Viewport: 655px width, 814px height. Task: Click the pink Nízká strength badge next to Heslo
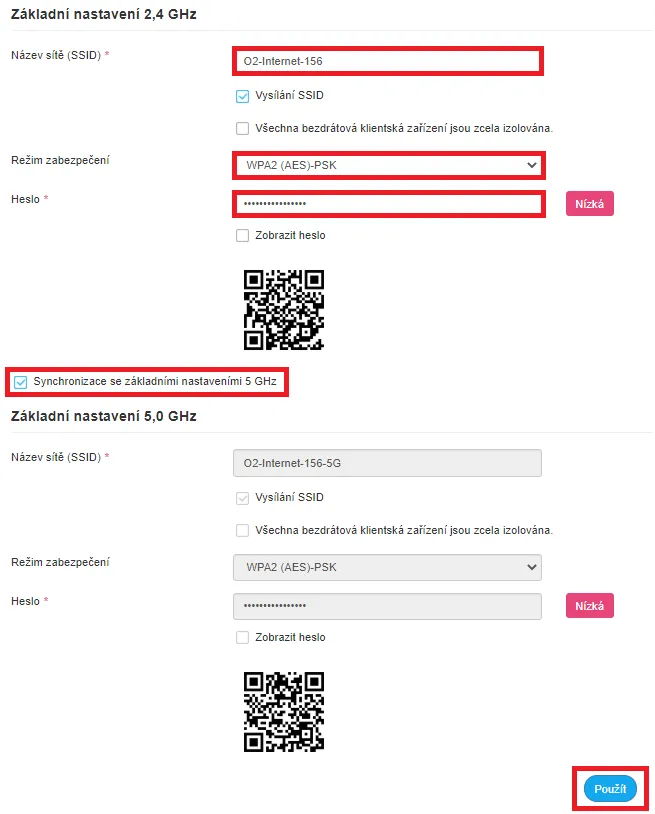589,203
